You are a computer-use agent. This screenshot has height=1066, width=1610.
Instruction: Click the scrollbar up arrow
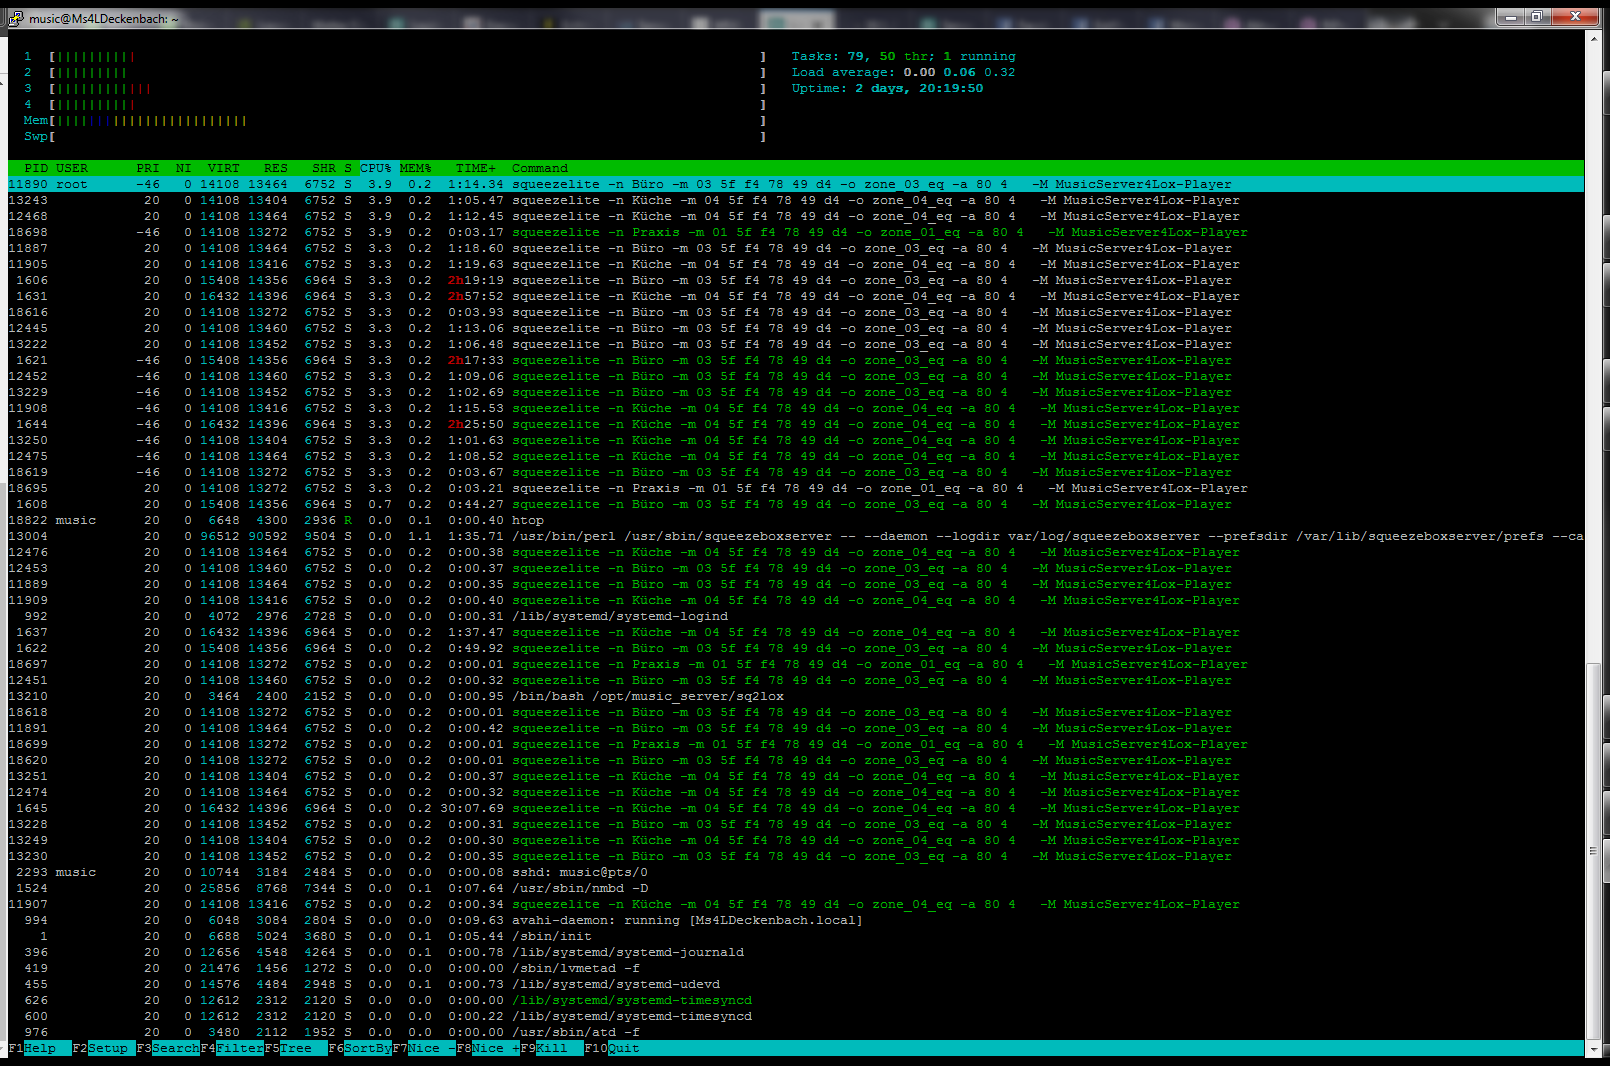pyautogui.click(x=1593, y=38)
